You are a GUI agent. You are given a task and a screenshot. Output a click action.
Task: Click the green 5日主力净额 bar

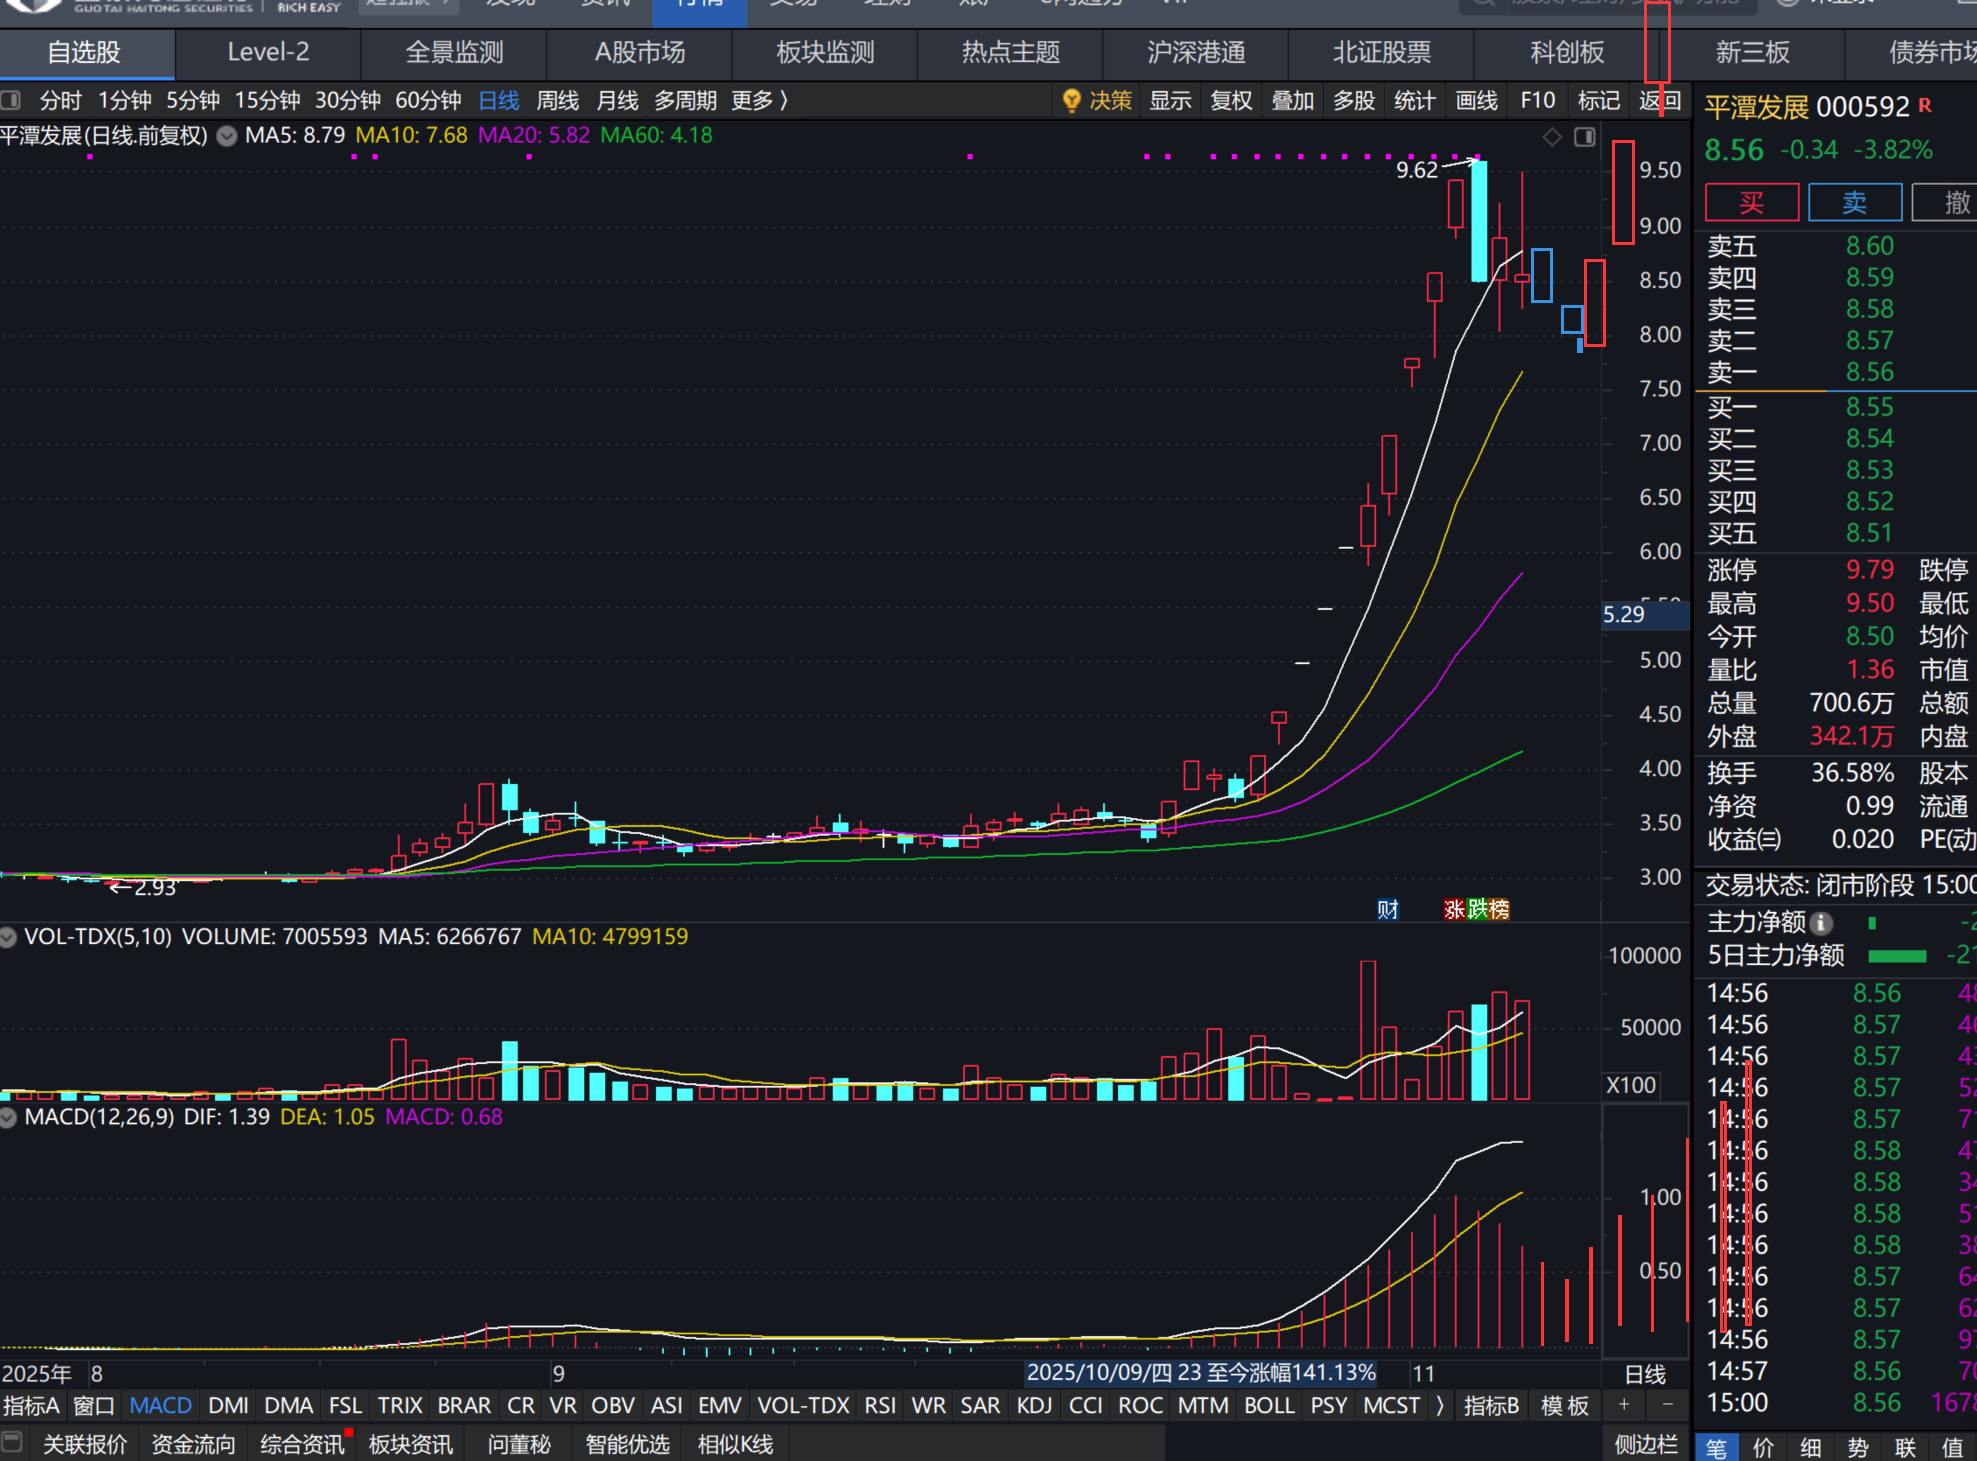point(1896,956)
